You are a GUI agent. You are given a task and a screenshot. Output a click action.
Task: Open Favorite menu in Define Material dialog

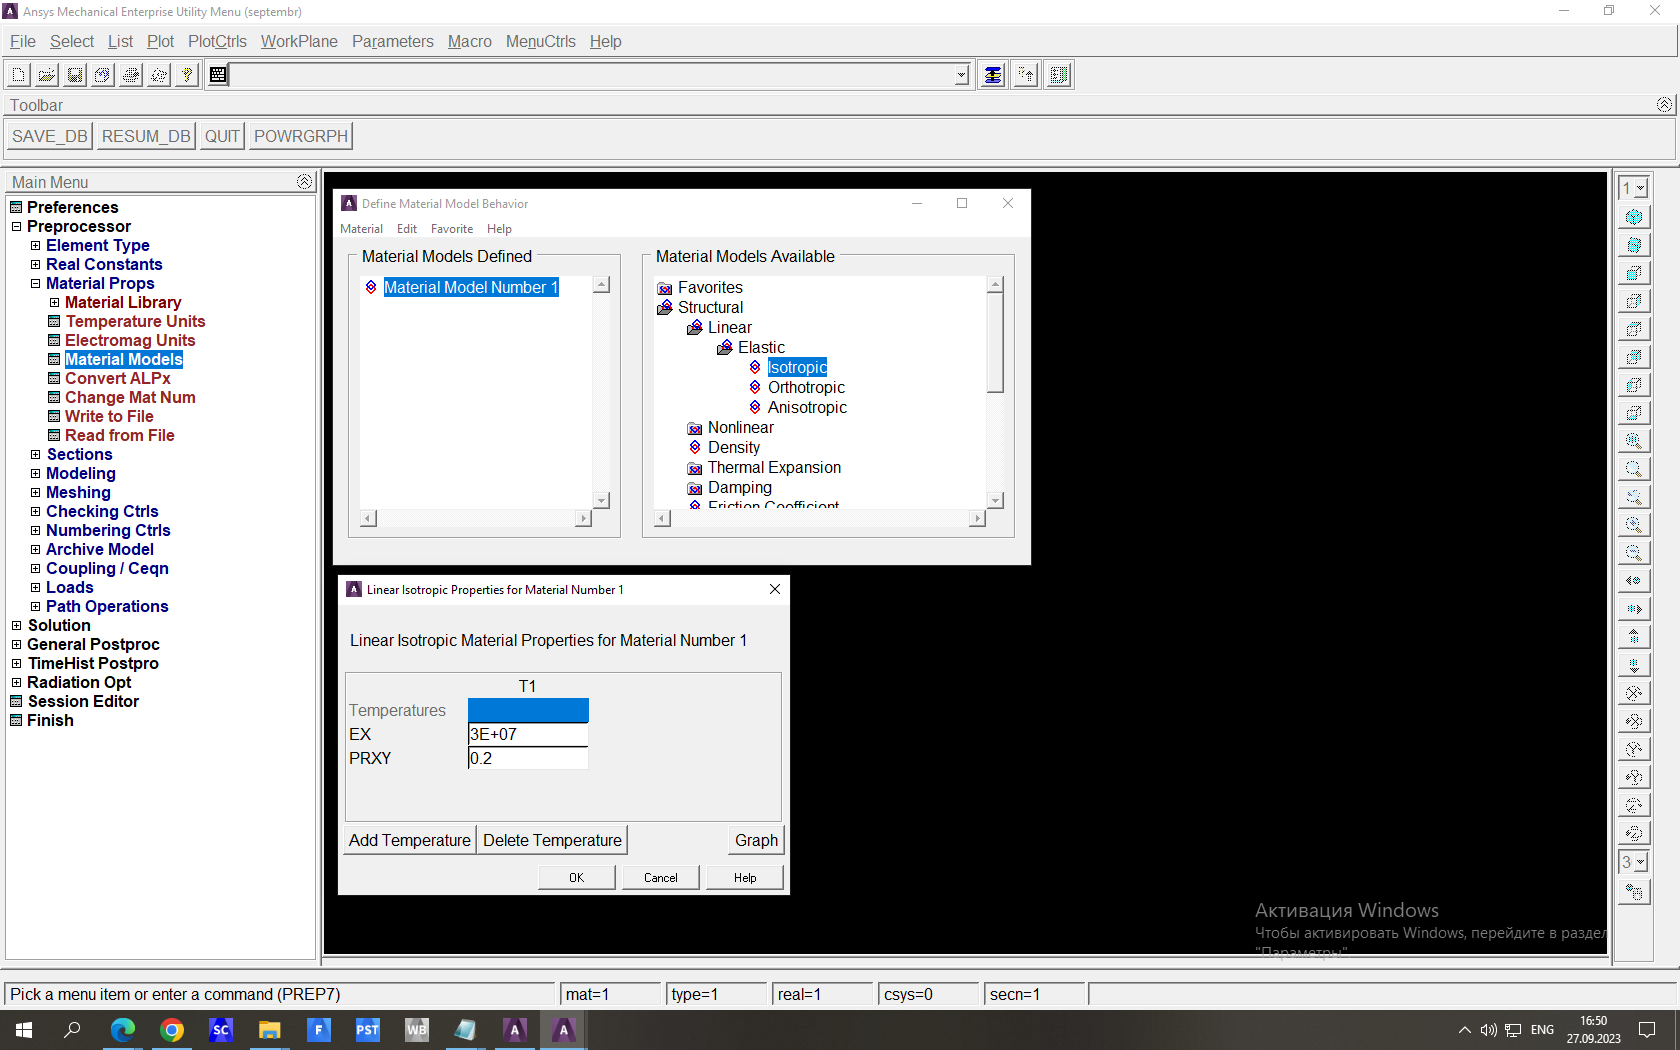[x=452, y=229]
